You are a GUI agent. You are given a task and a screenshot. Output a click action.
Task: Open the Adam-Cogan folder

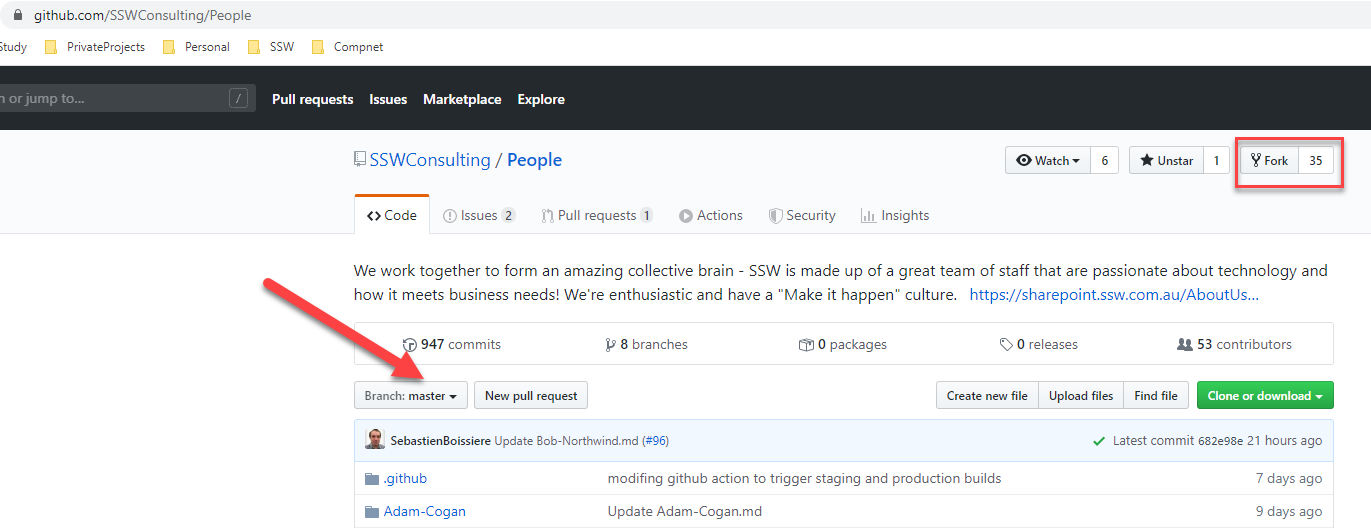(425, 512)
